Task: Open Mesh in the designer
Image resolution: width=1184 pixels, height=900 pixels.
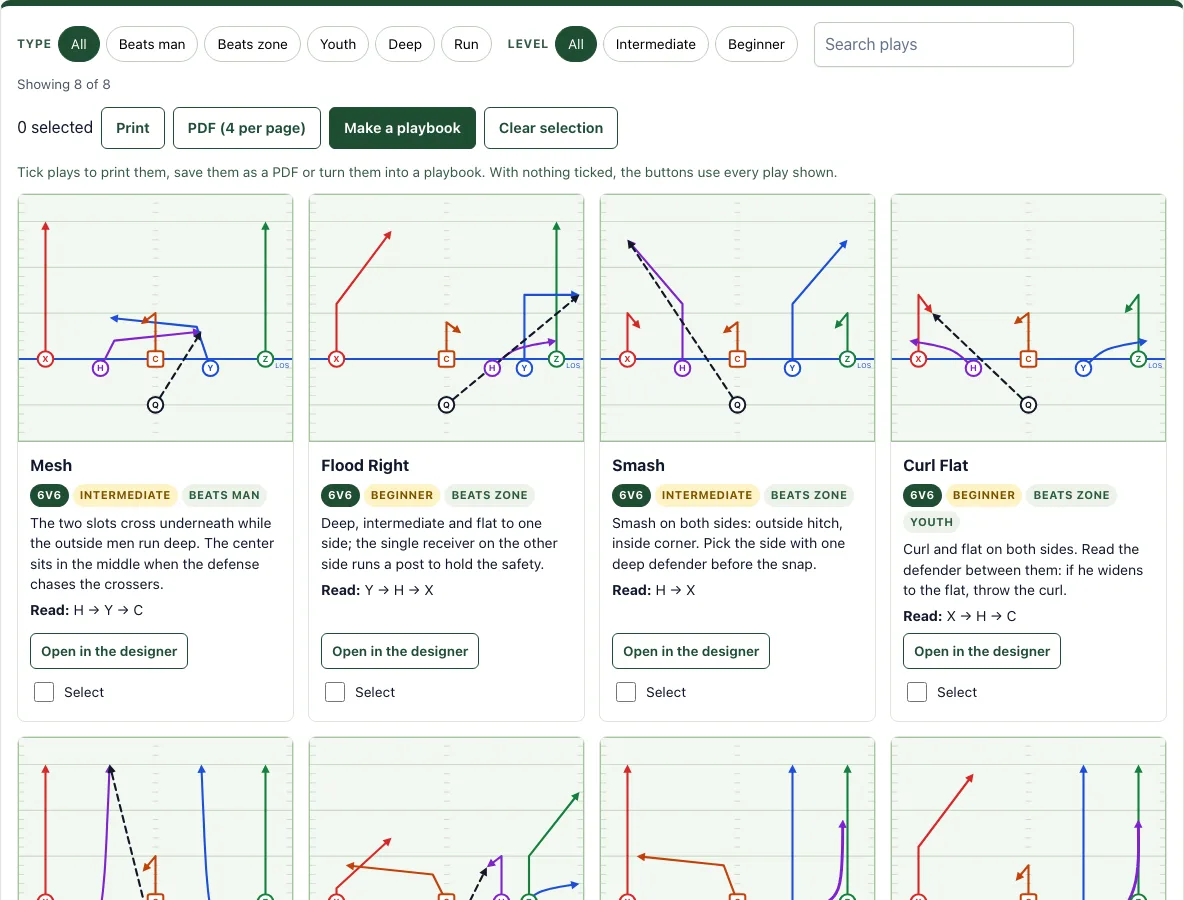Action: click(109, 651)
